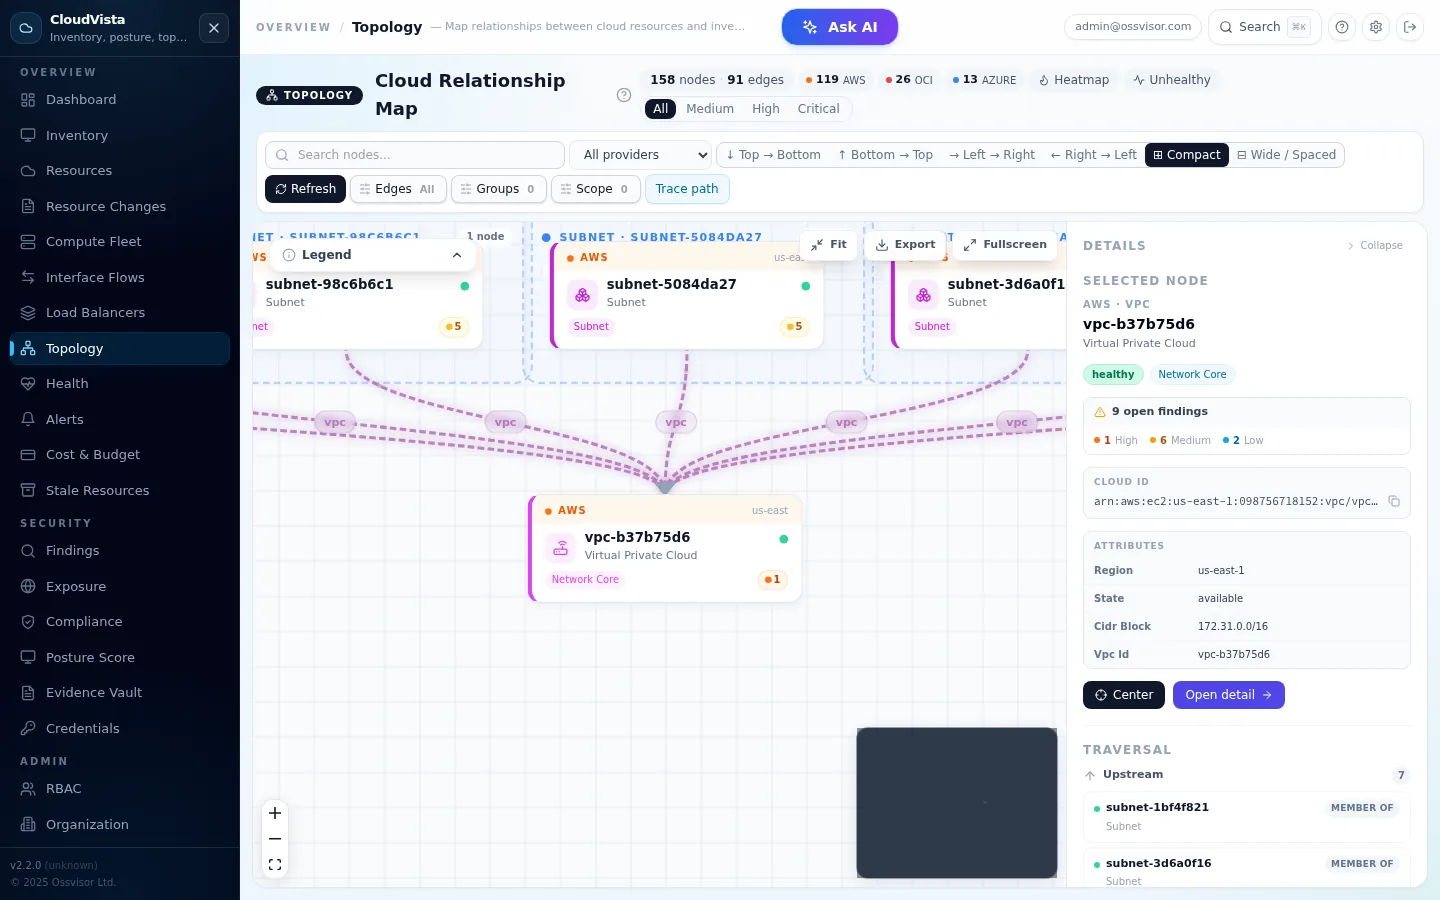Open Inventory from the sidebar
1440x900 pixels.
pos(120,135)
